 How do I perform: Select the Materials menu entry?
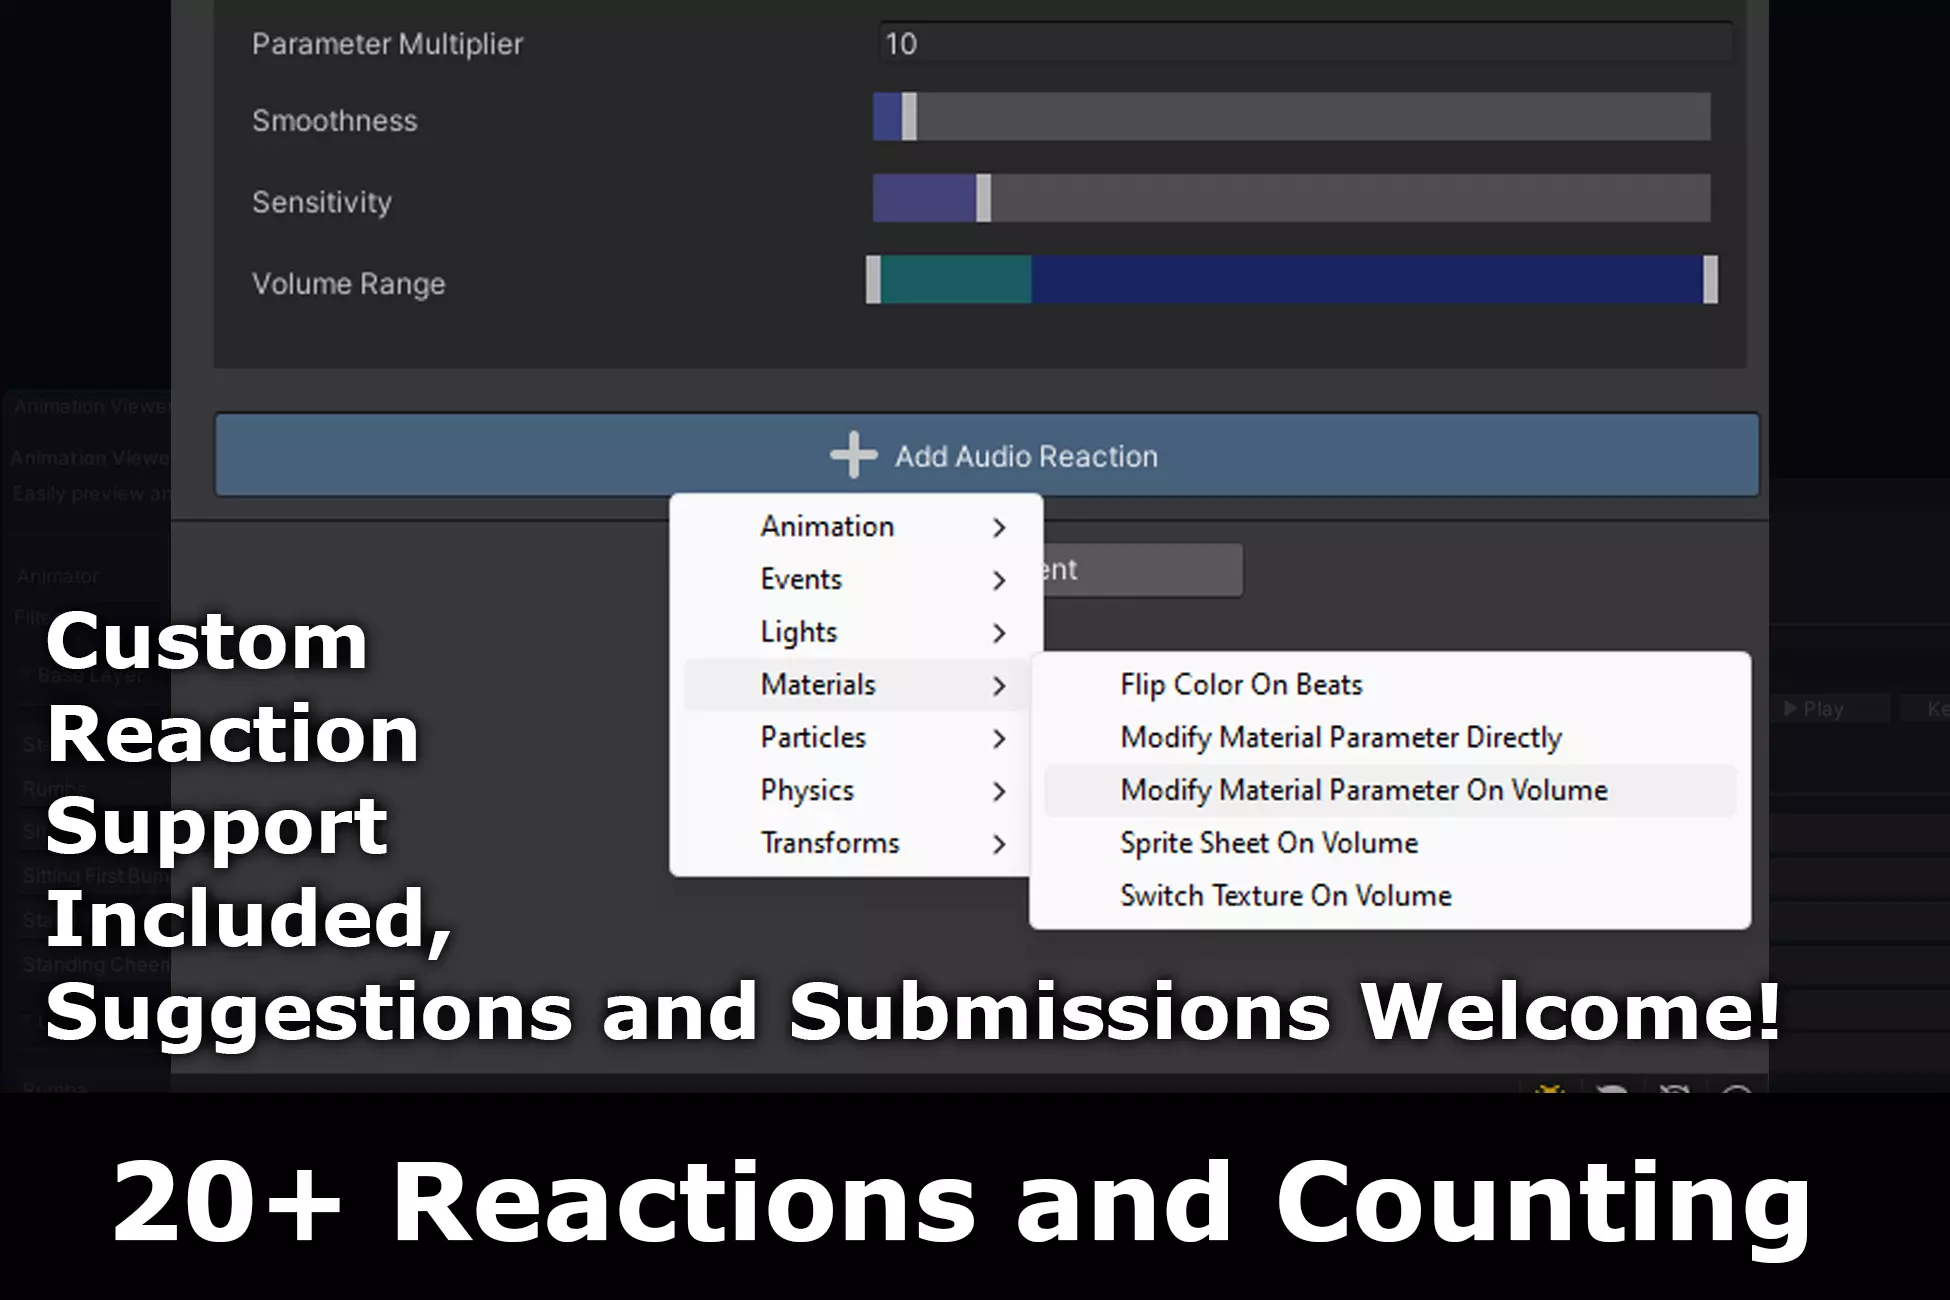coord(818,685)
